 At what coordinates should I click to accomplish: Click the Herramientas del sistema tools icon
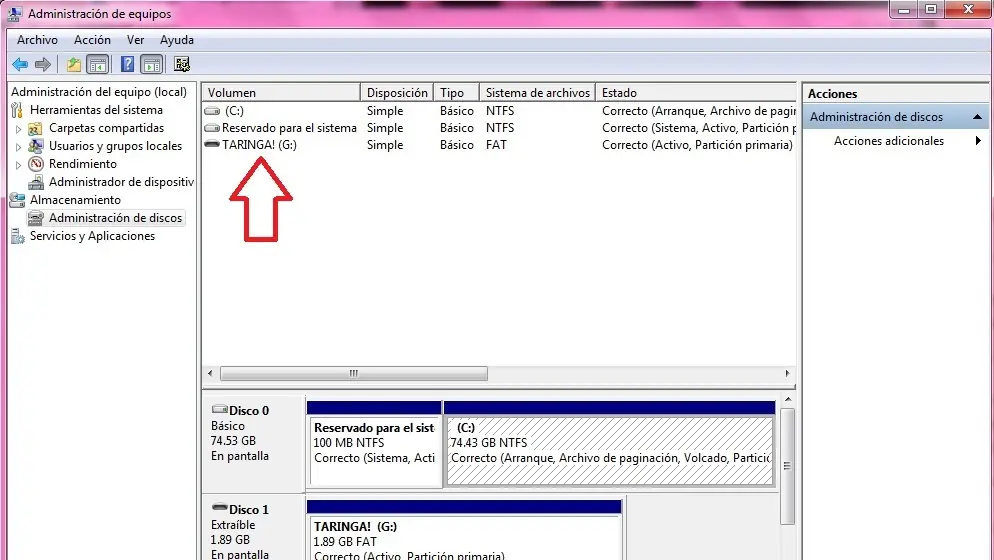[x=18, y=110]
